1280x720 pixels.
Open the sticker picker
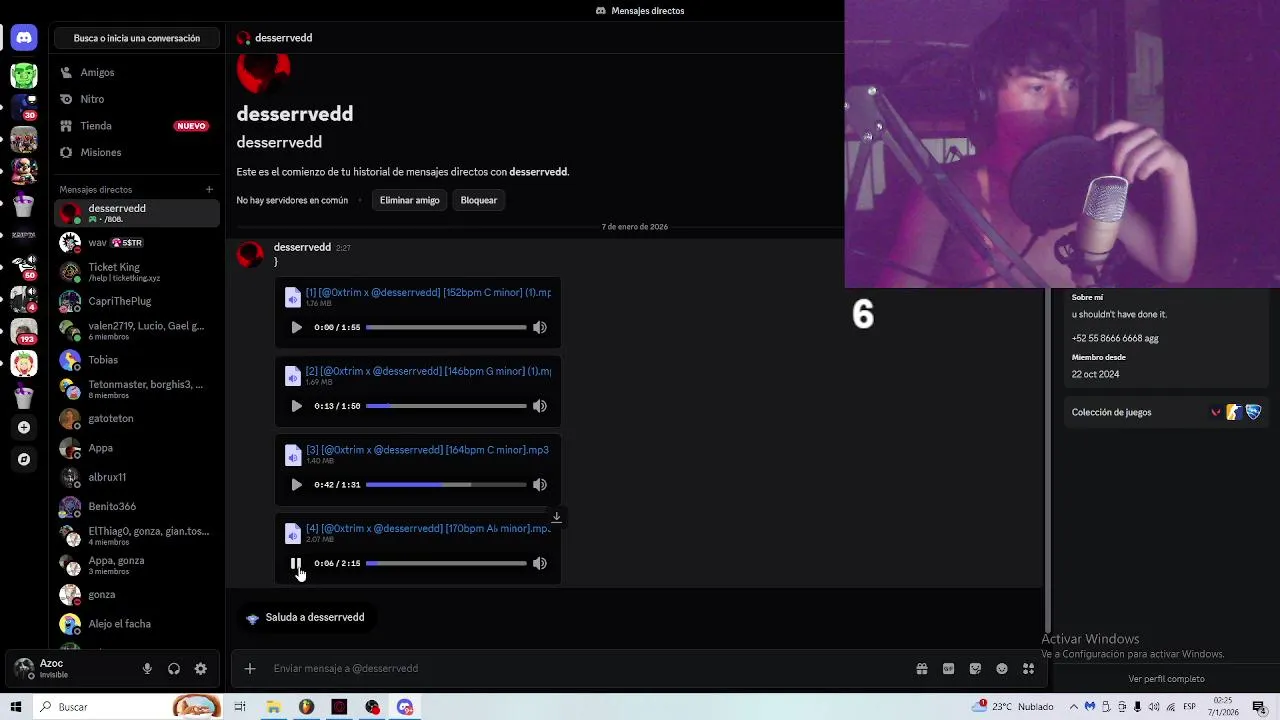[x=975, y=669]
